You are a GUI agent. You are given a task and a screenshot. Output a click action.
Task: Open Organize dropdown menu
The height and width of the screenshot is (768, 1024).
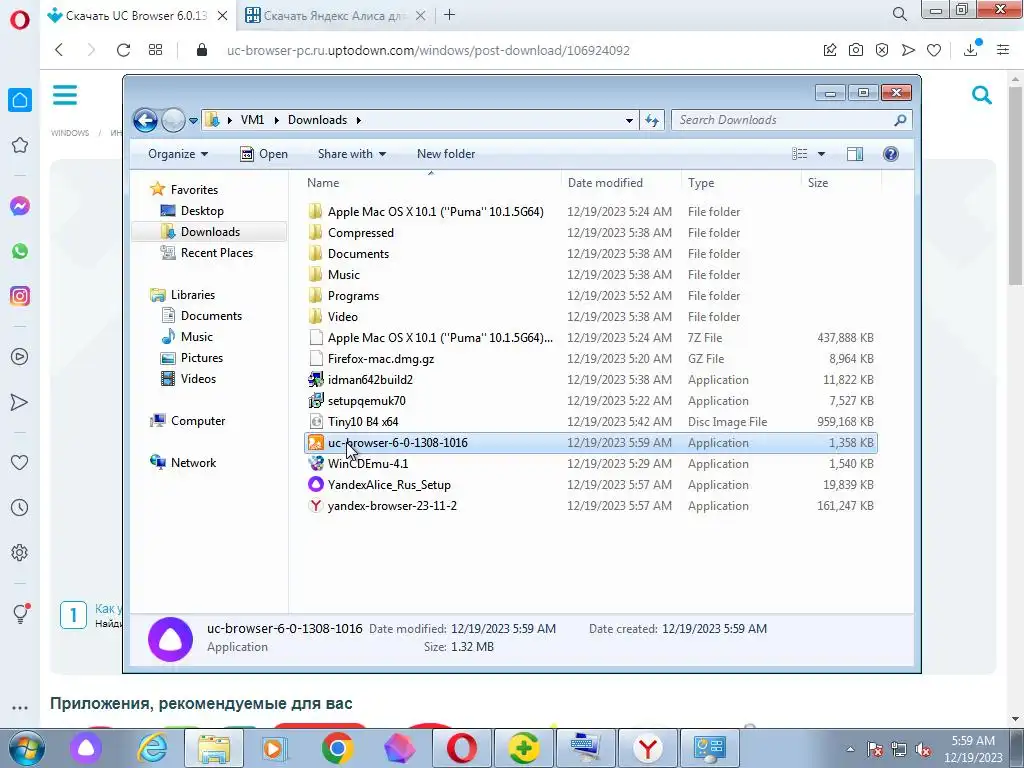[178, 154]
